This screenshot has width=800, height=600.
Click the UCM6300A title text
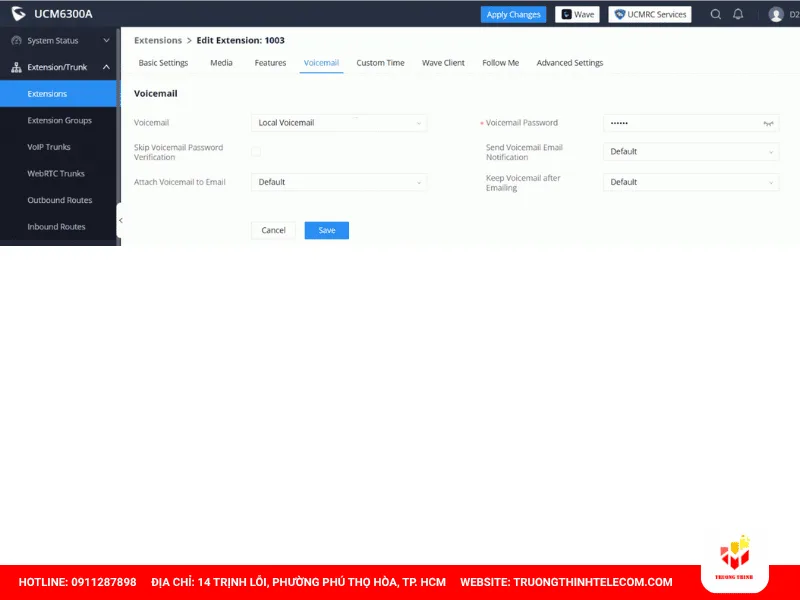point(63,14)
